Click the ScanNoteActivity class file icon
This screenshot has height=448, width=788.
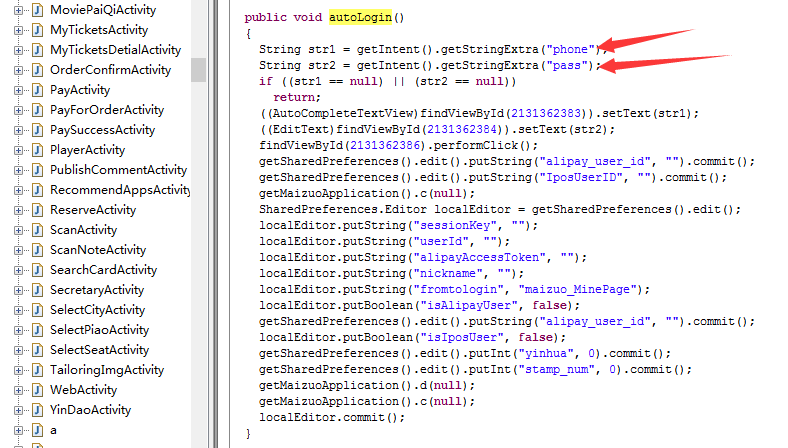point(38,250)
